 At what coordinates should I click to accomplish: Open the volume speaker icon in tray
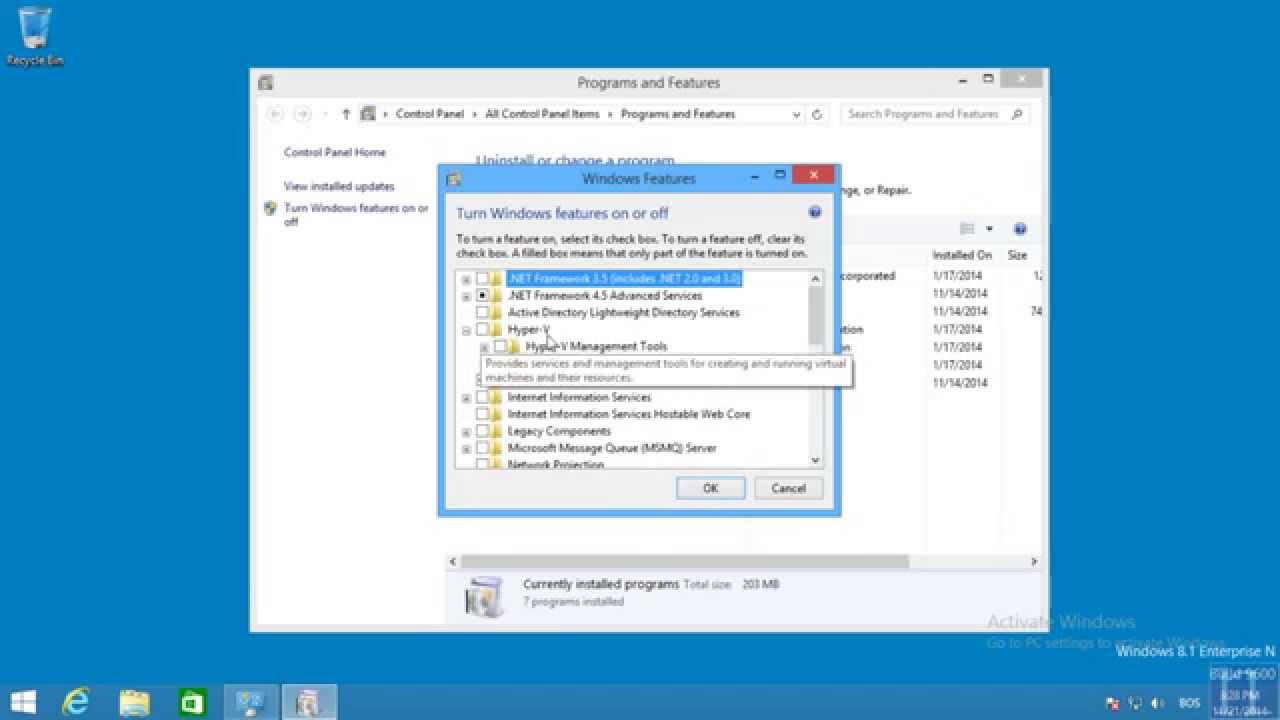1157,703
